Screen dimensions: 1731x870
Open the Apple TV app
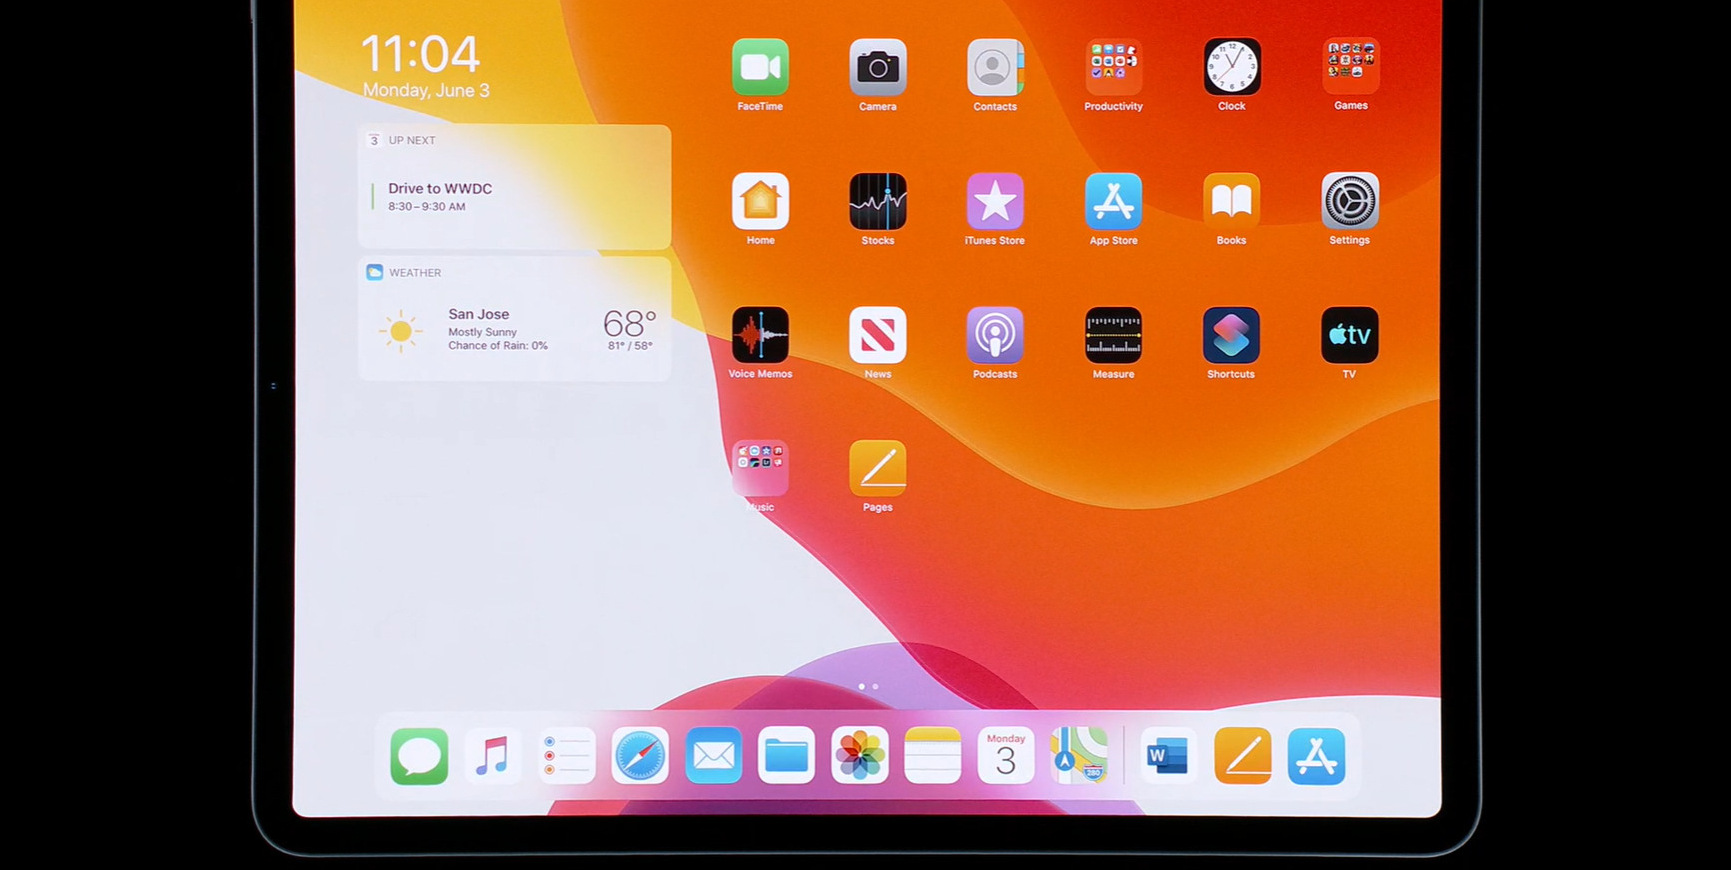pyautogui.click(x=1350, y=335)
